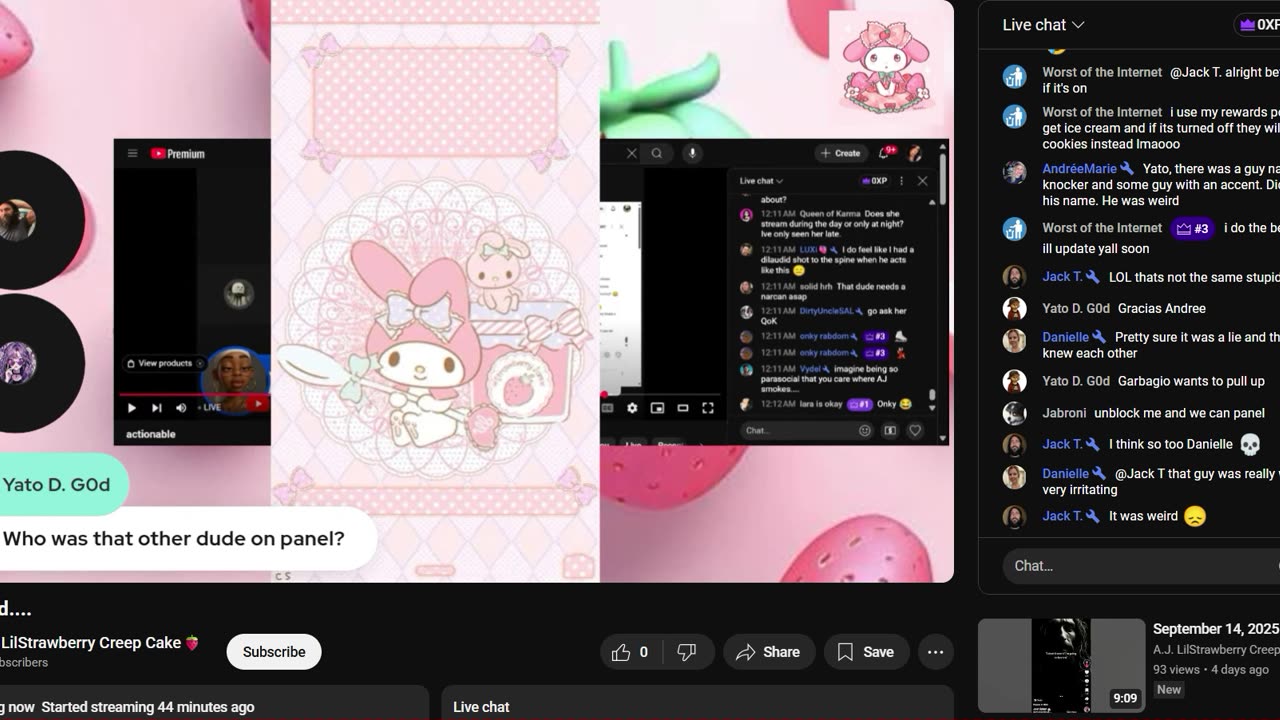Click heart reaction in streamed chat input
The height and width of the screenshot is (720, 1280).
tap(914, 431)
